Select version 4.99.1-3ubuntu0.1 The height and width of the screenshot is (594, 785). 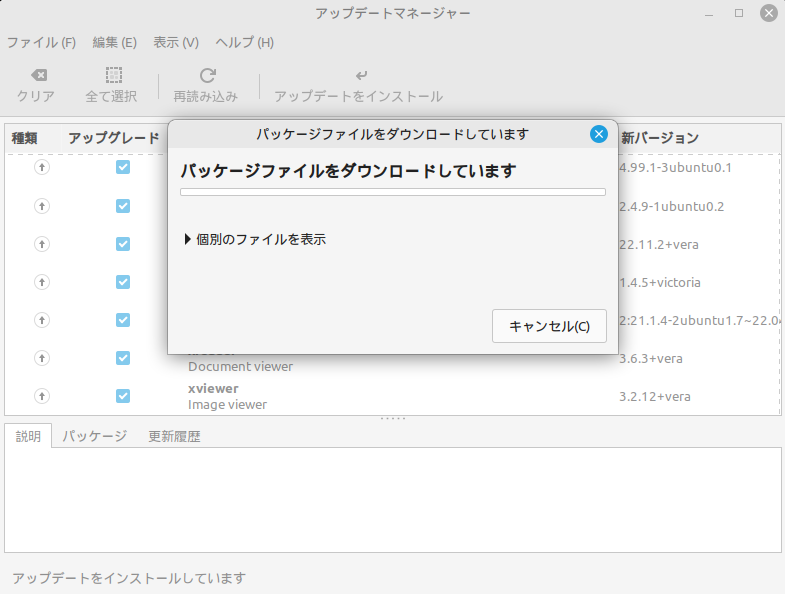coord(675,167)
